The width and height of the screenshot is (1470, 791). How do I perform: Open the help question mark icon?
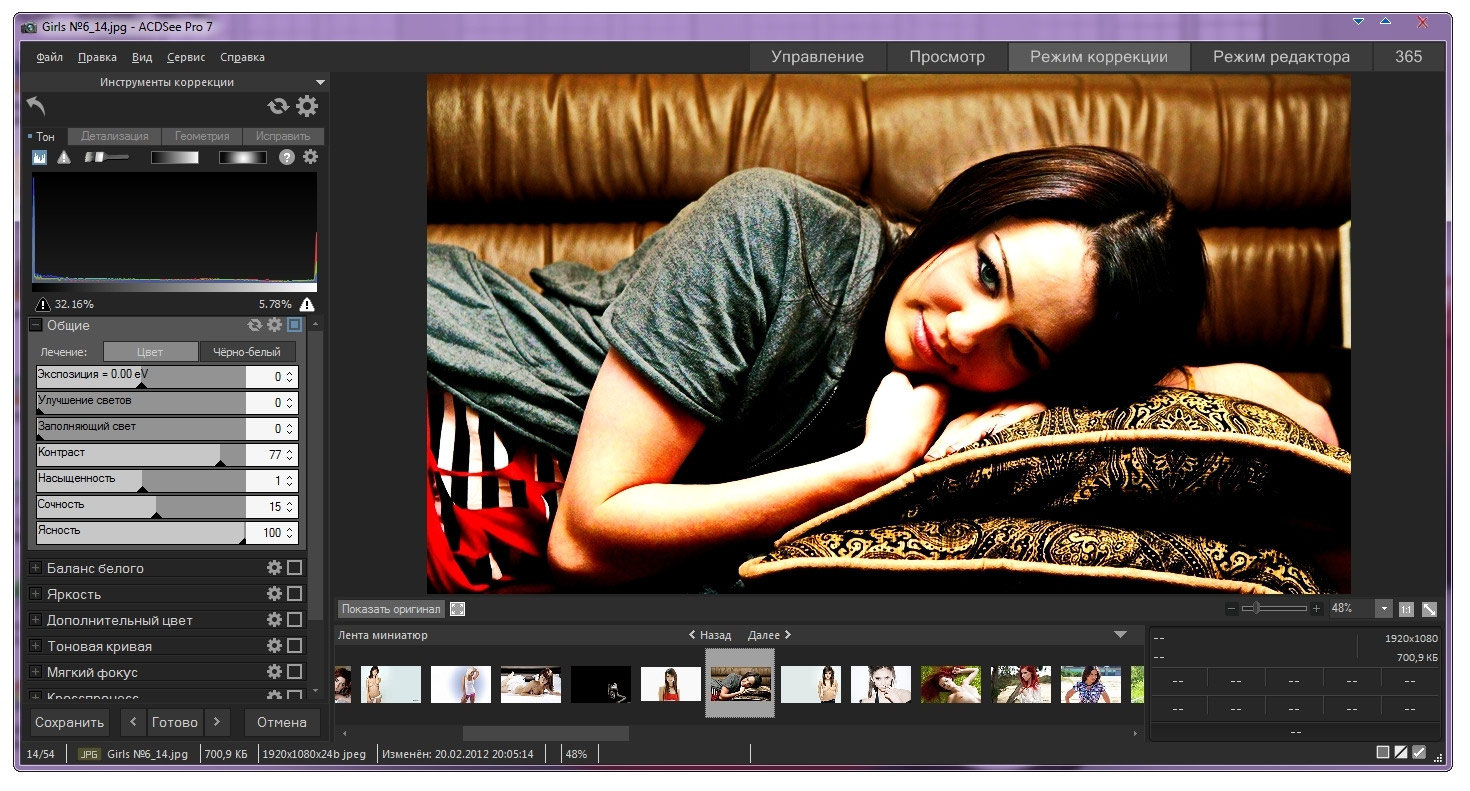(x=287, y=157)
